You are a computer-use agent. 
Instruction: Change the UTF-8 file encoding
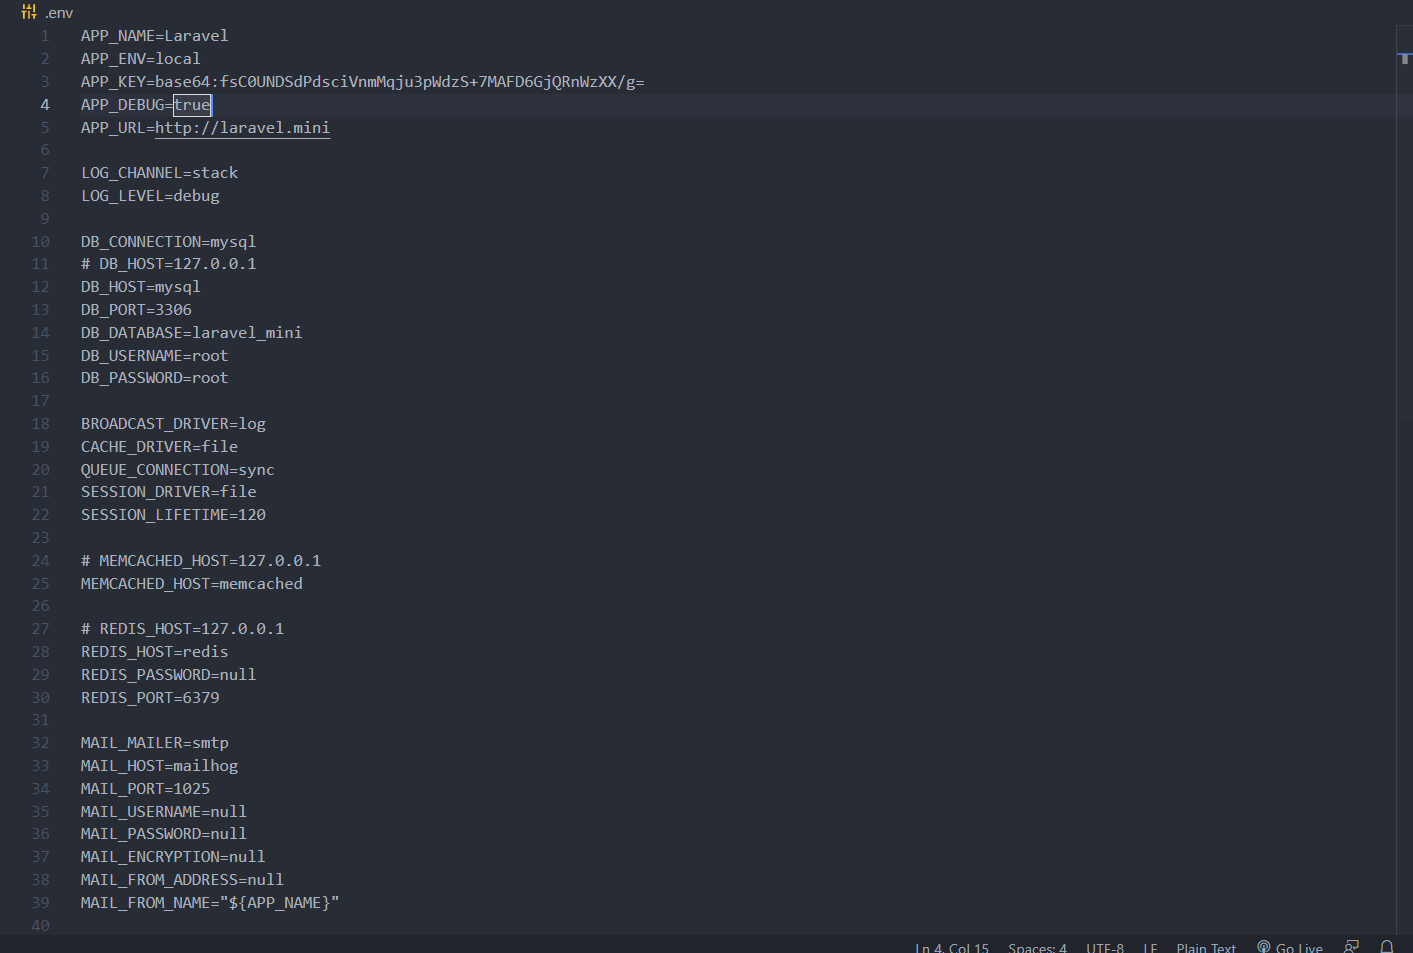pyautogui.click(x=1105, y=947)
